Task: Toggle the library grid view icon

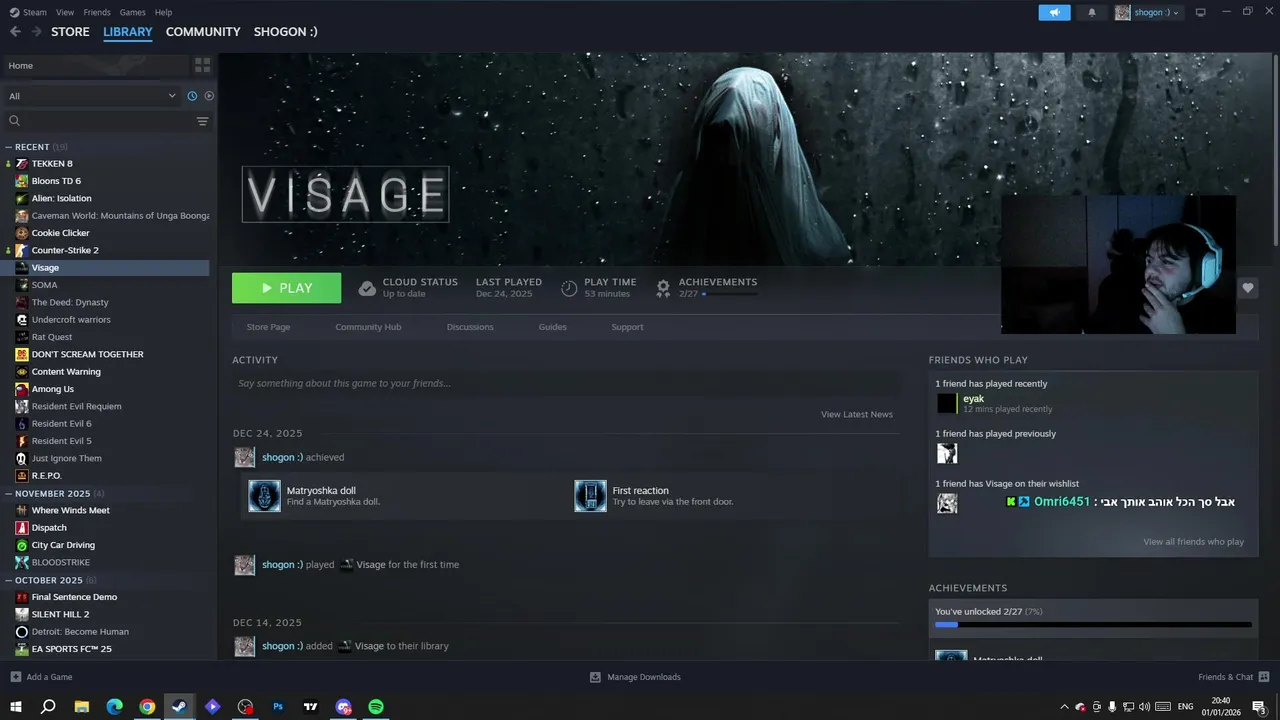Action: click(x=203, y=65)
